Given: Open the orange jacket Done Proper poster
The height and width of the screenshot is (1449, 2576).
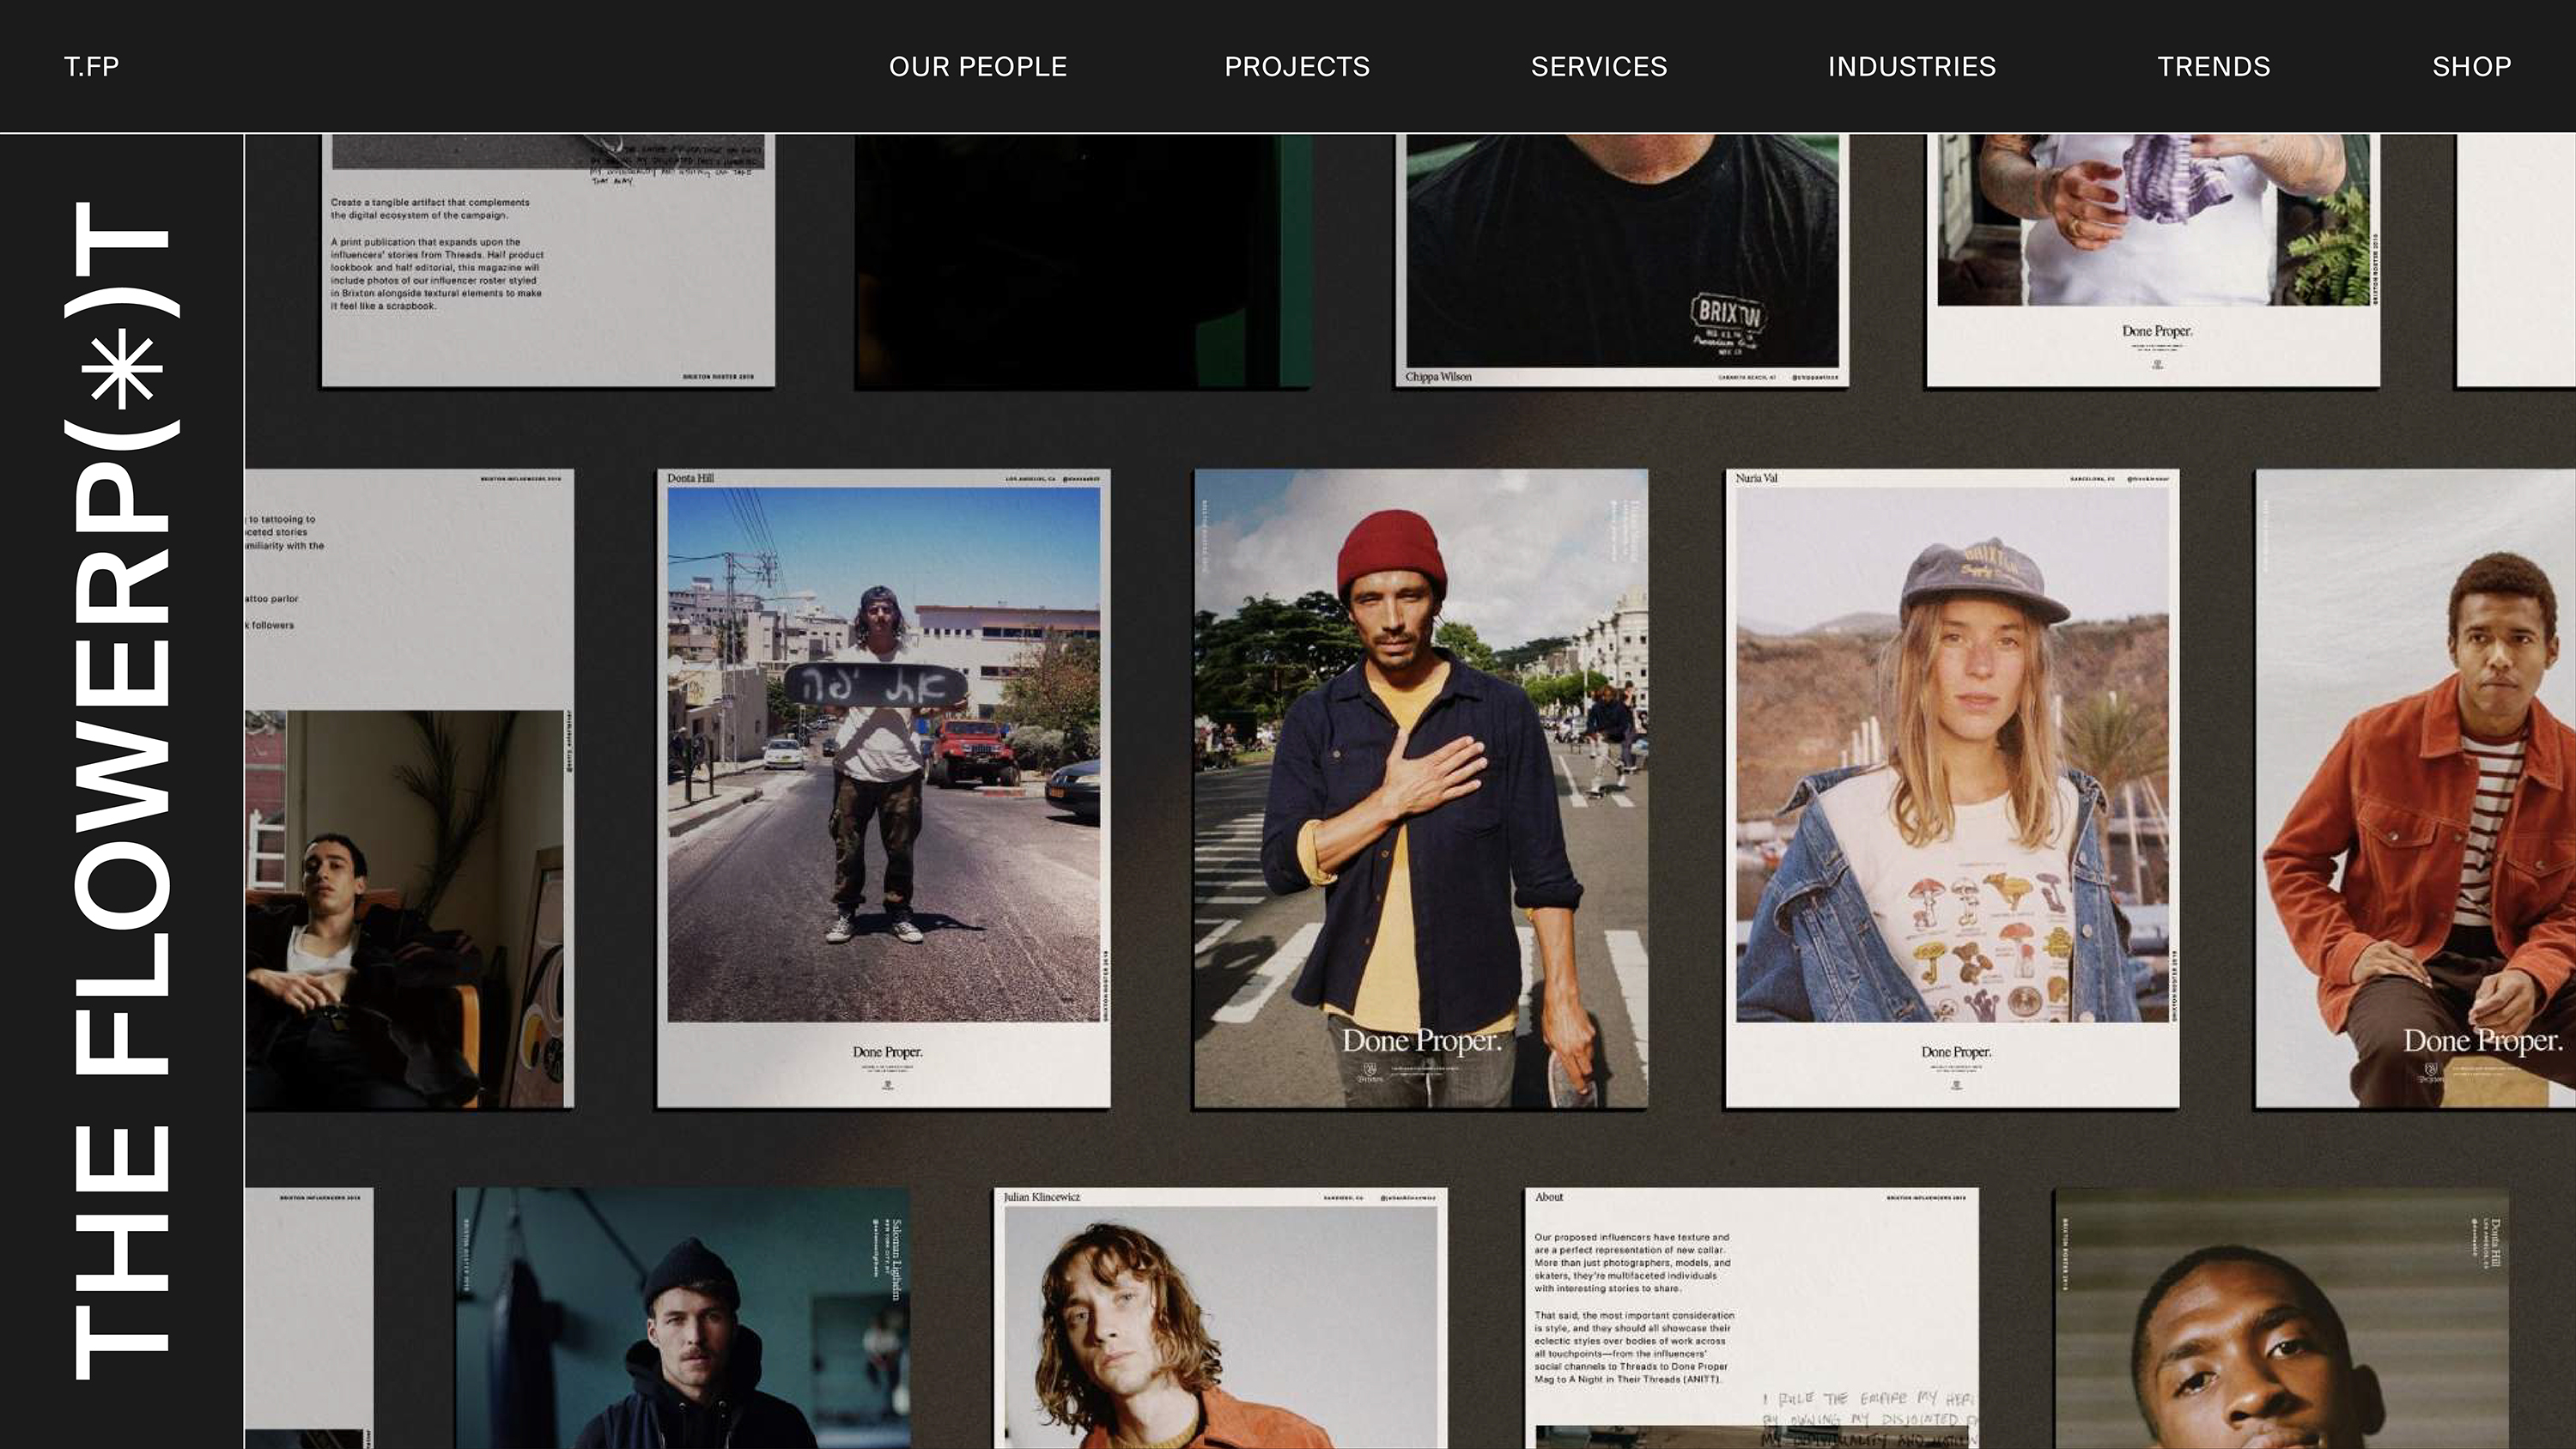Looking at the screenshot, I should tap(2415, 788).
